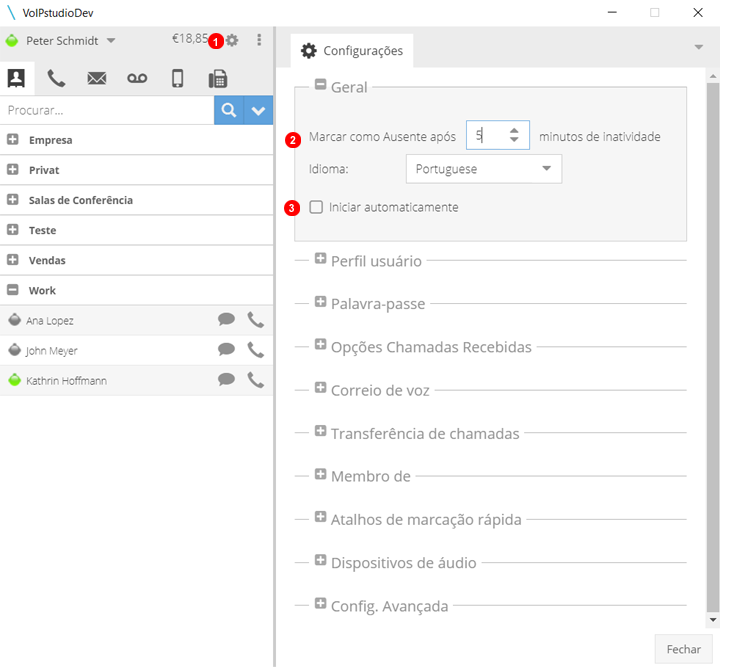Select Kathrin Hoffmann contact row

coord(137,380)
